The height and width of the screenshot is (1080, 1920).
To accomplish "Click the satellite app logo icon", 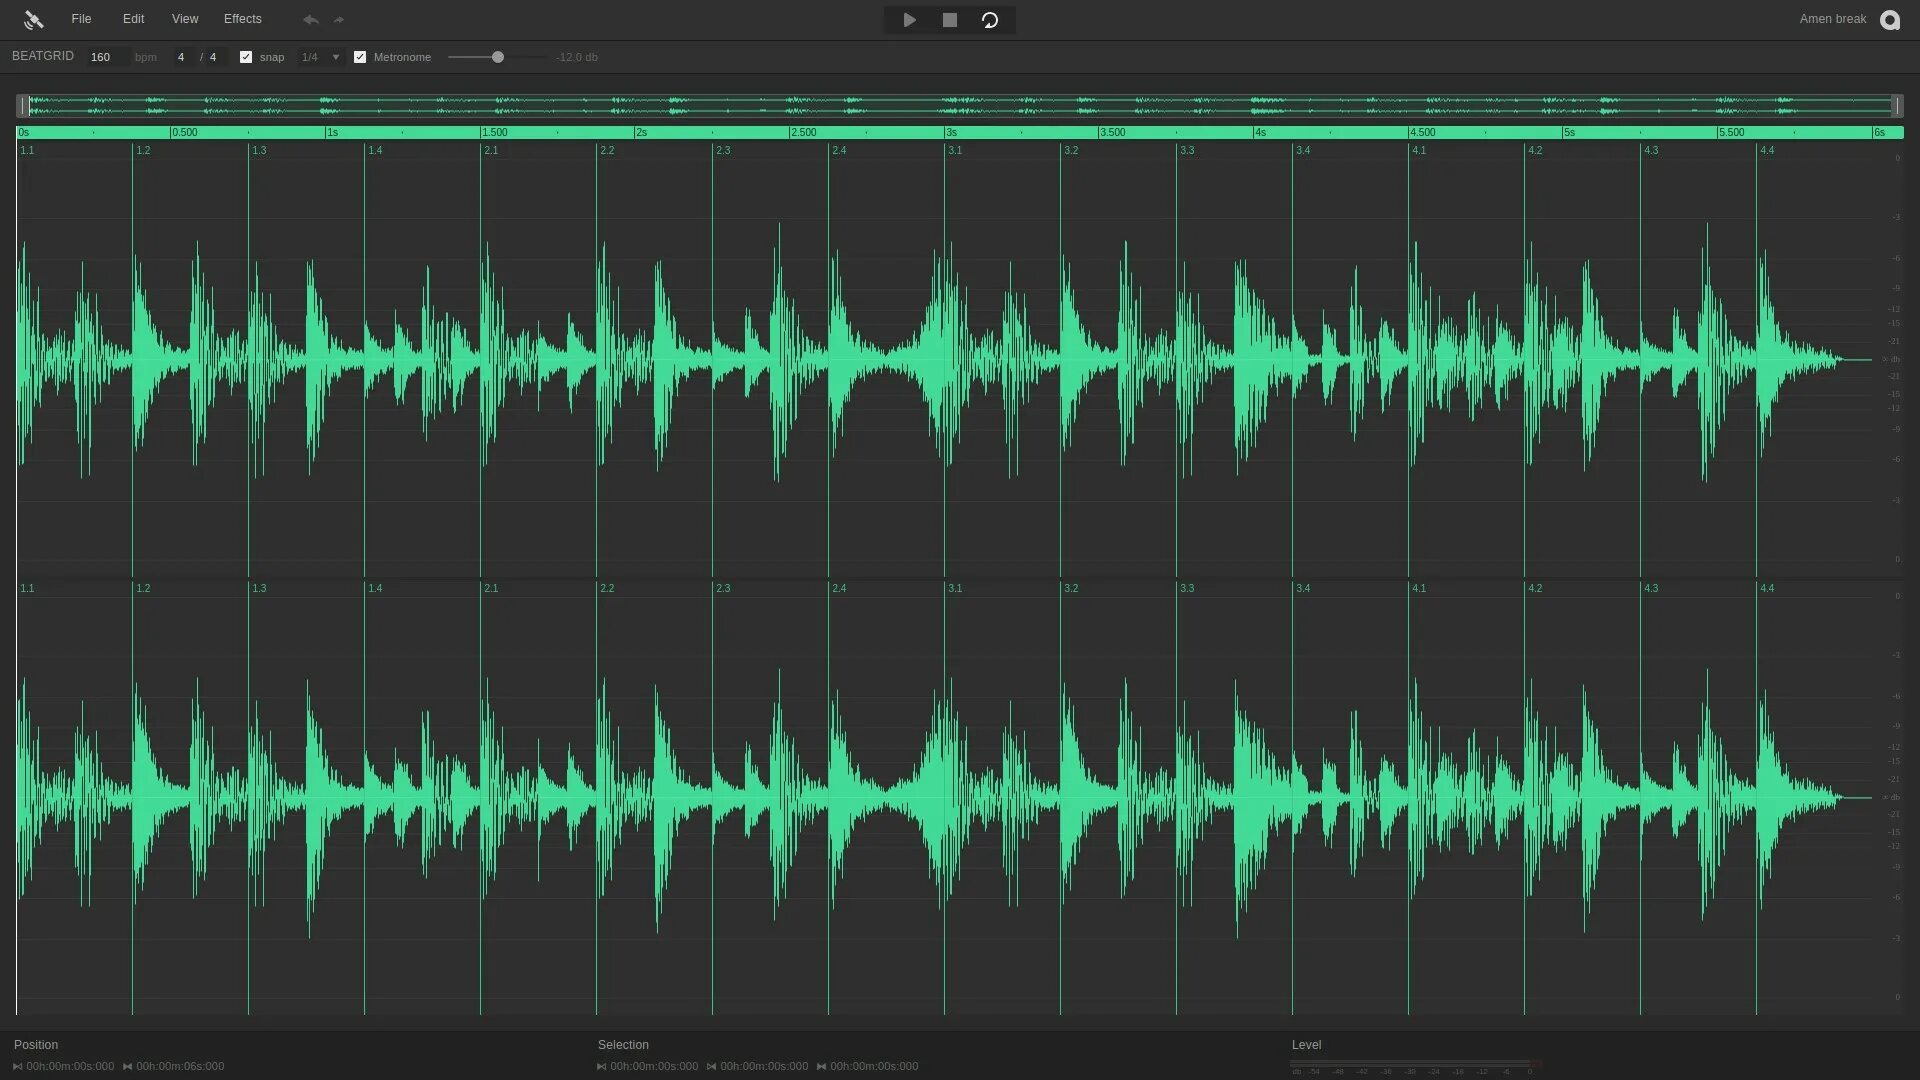I will click(33, 20).
